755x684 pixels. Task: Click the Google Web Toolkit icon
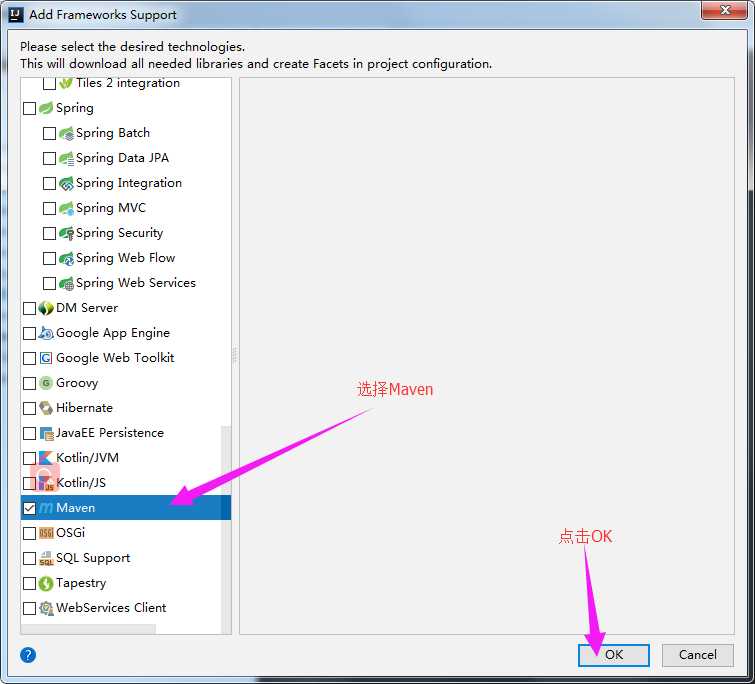(x=46, y=358)
